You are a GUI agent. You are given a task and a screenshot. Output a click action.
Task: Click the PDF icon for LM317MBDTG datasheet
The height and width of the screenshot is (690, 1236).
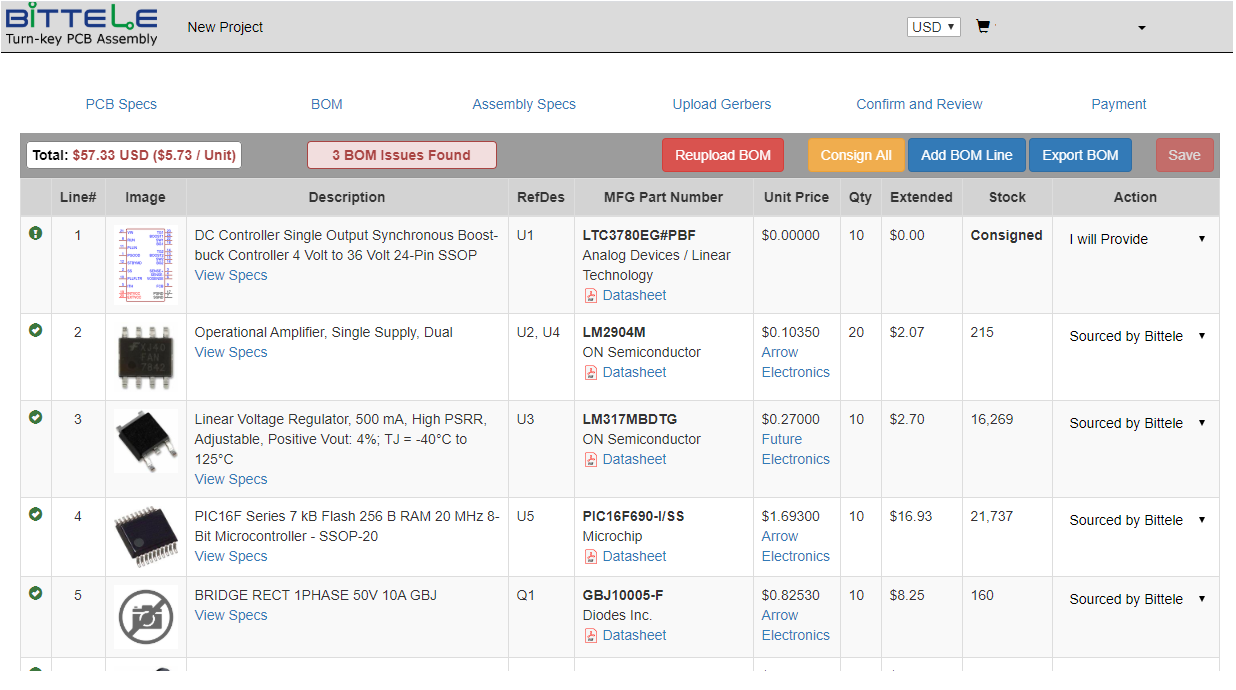[x=591, y=460]
